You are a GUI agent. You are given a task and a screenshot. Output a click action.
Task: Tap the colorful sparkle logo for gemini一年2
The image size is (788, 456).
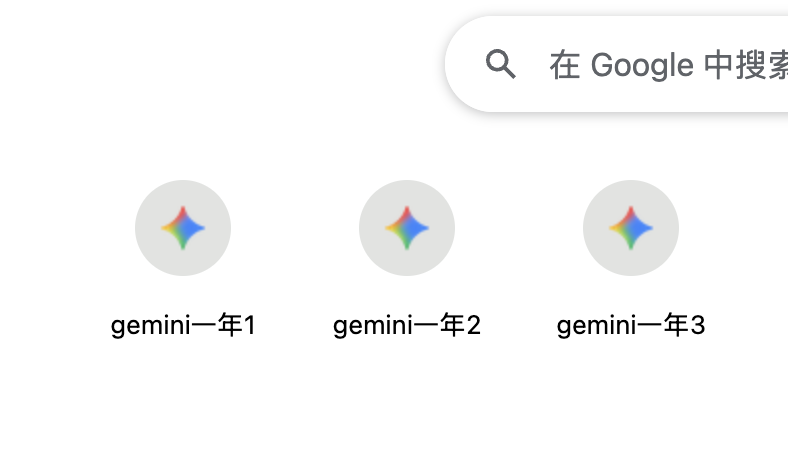pos(407,228)
